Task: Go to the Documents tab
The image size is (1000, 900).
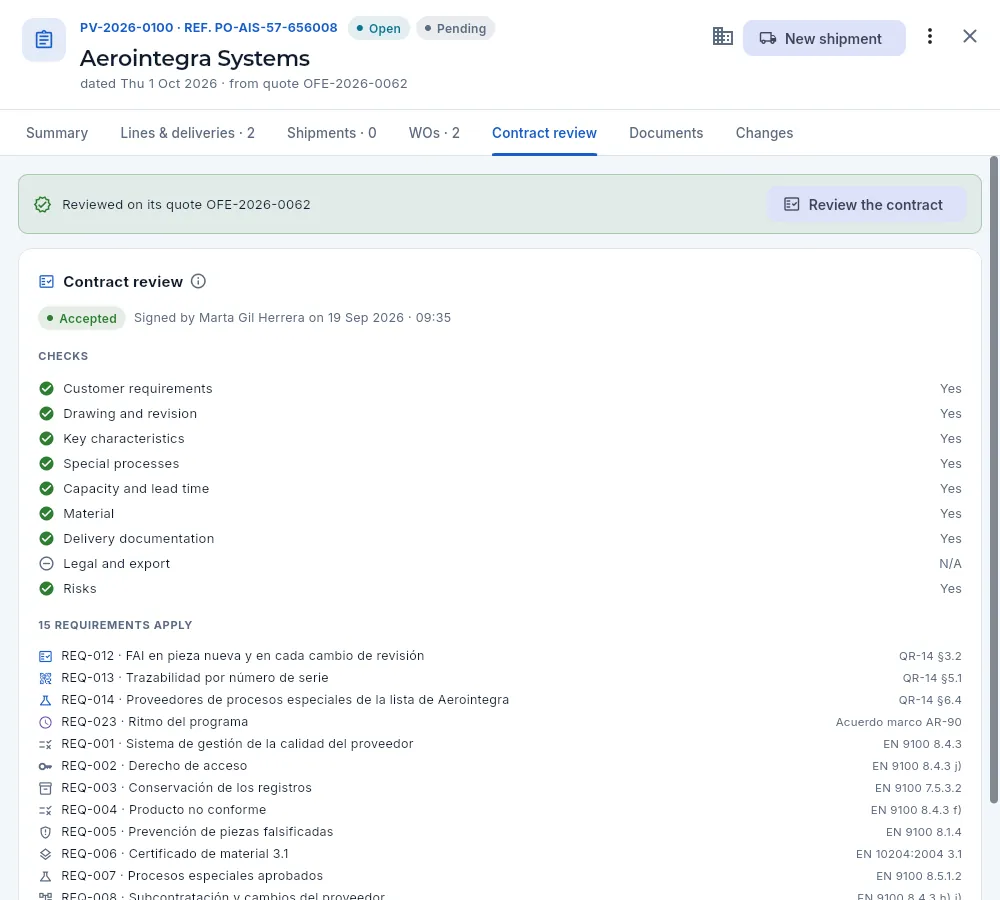Action: [666, 133]
